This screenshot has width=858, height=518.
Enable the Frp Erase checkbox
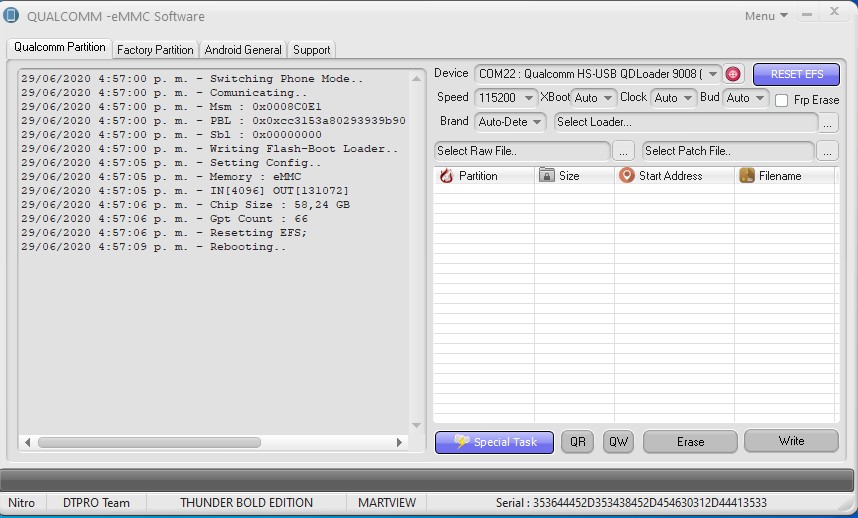[781, 100]
